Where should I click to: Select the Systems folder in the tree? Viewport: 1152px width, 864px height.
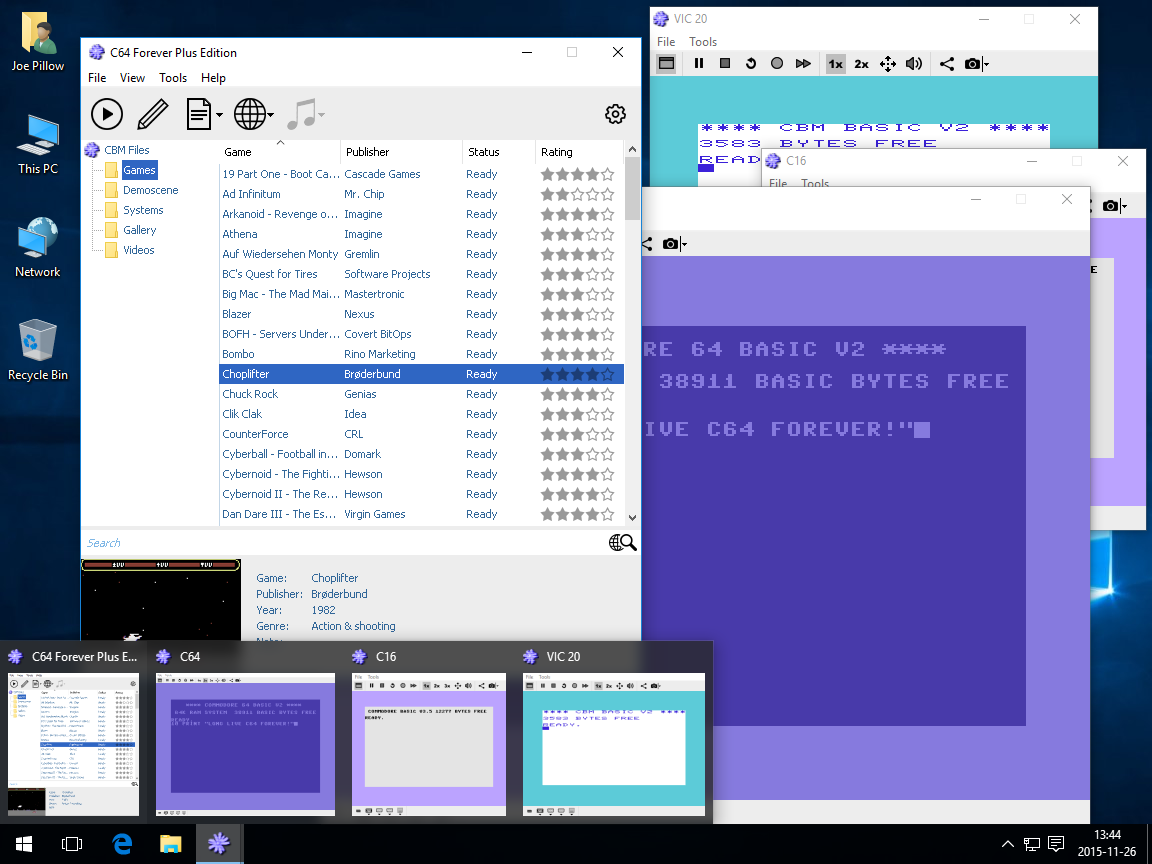pyautogui.click(x=143, y=210)
